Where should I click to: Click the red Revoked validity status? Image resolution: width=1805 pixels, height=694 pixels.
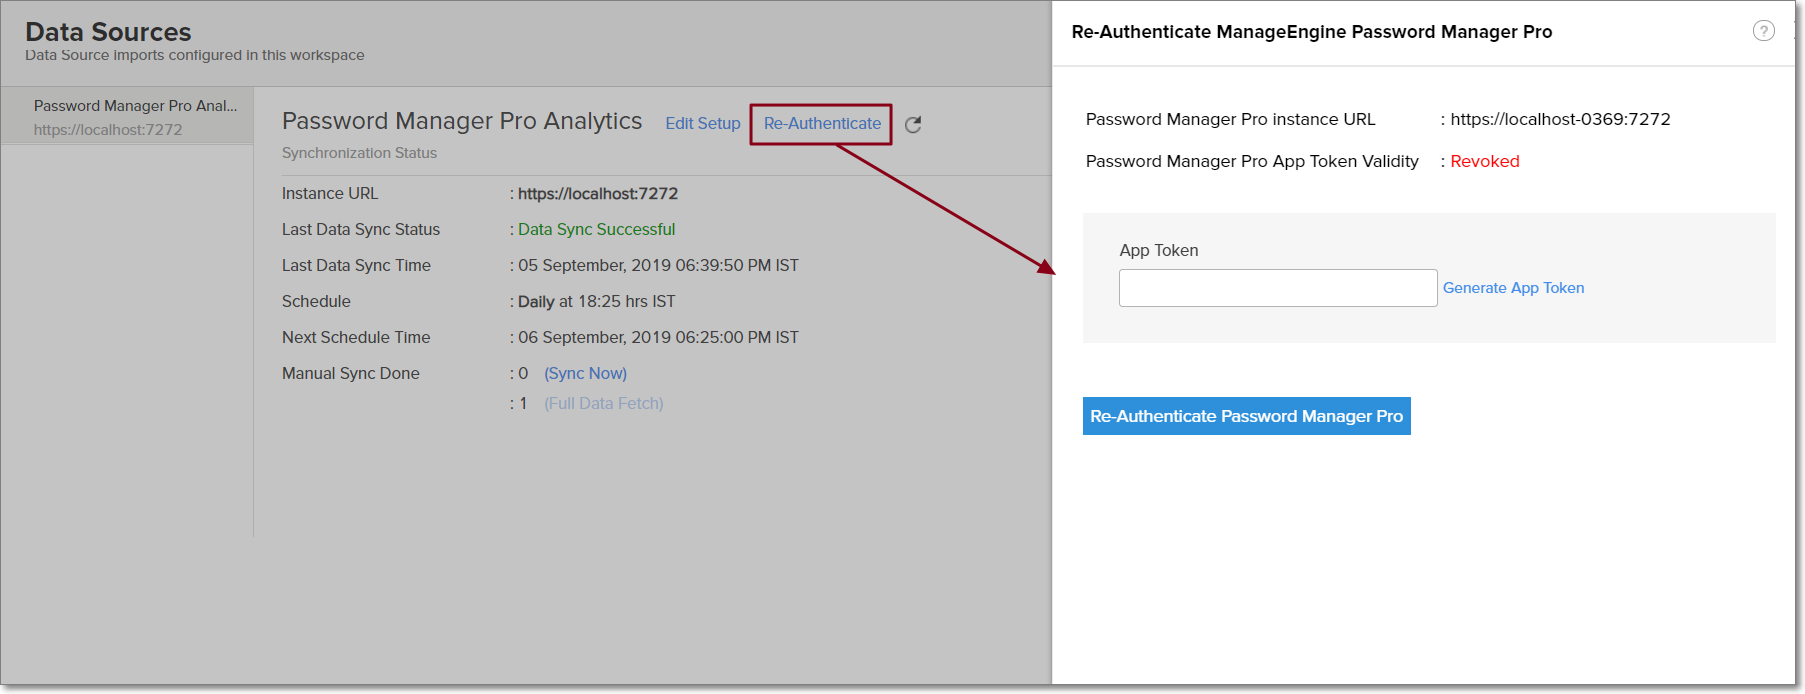click(x=1484, y=162)
